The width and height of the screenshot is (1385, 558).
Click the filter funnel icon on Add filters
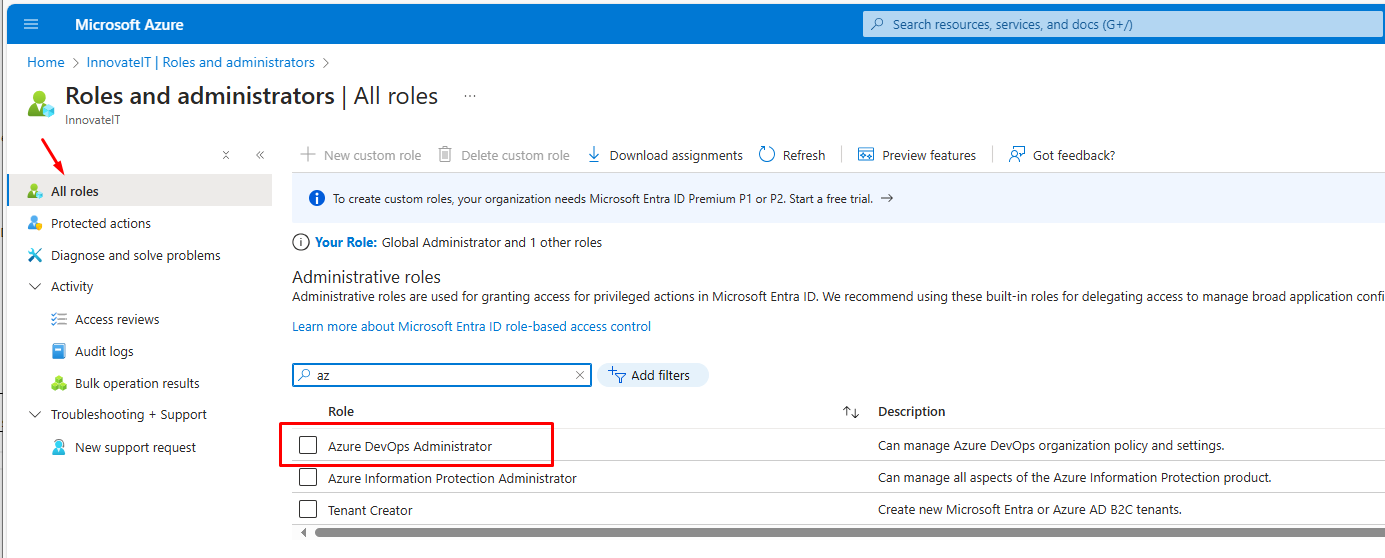617,375
